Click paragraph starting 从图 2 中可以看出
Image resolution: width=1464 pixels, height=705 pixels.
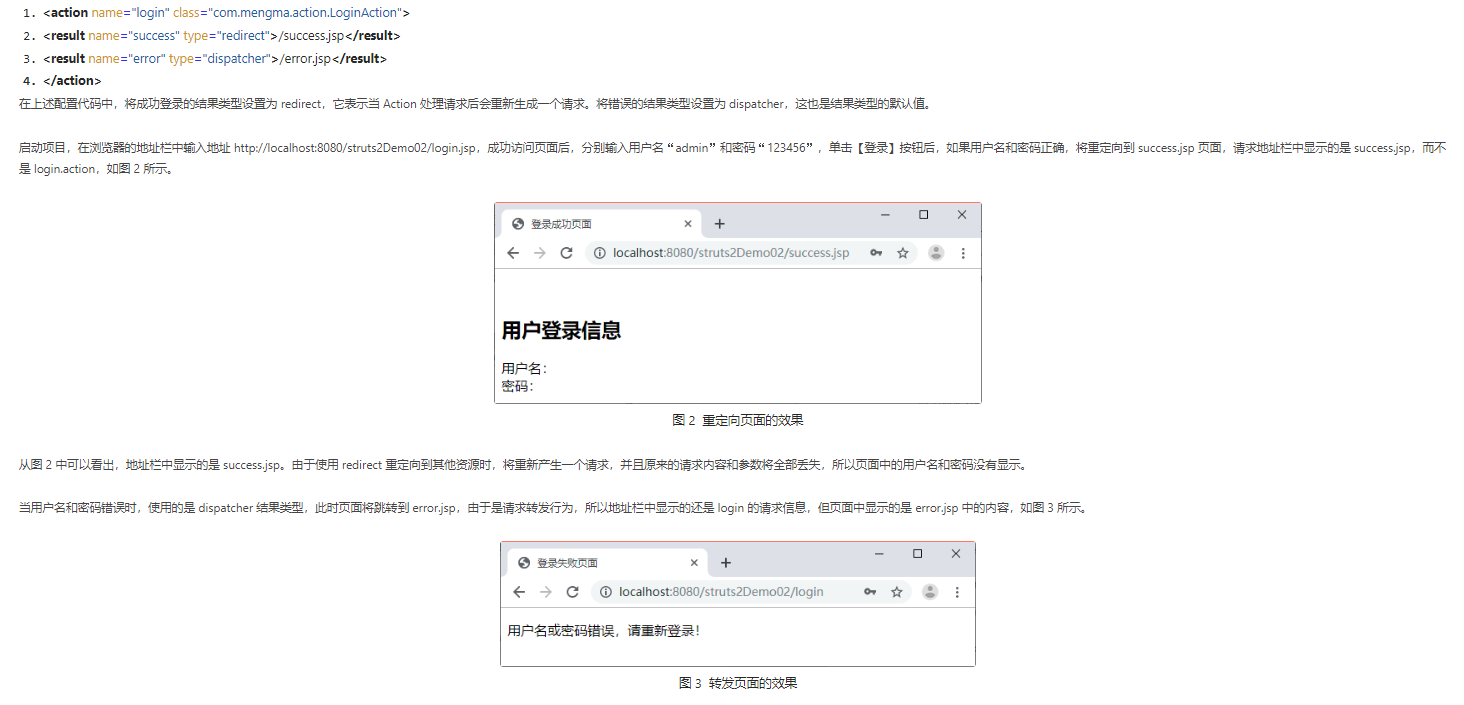tap(522, 465)
